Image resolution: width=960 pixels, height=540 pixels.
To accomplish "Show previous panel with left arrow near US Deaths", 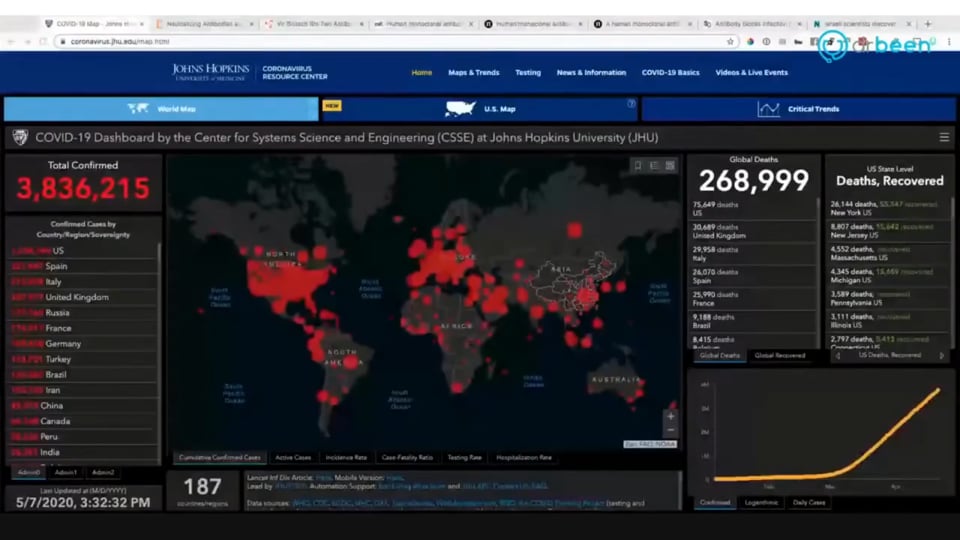I will [x=838, y=356].
